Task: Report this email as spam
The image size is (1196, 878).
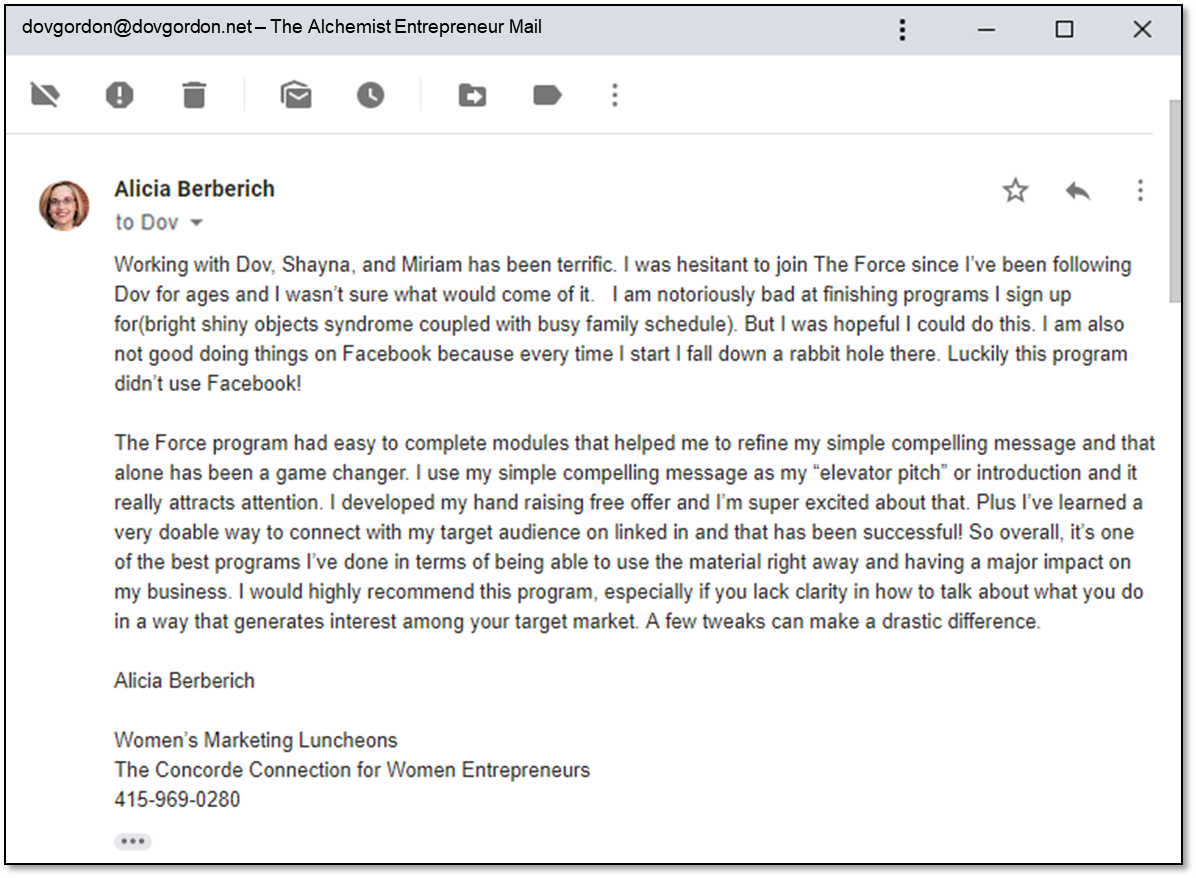Action: tap(120, 96)
